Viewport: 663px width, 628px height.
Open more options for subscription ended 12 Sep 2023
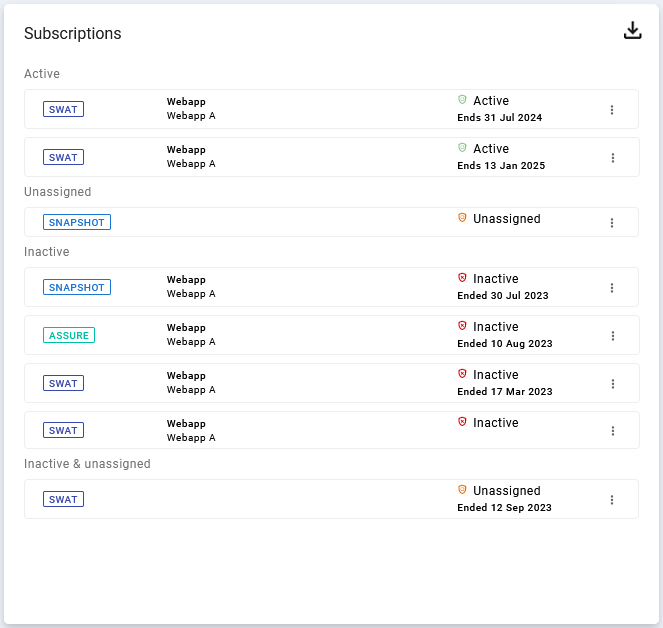(612, 500)
